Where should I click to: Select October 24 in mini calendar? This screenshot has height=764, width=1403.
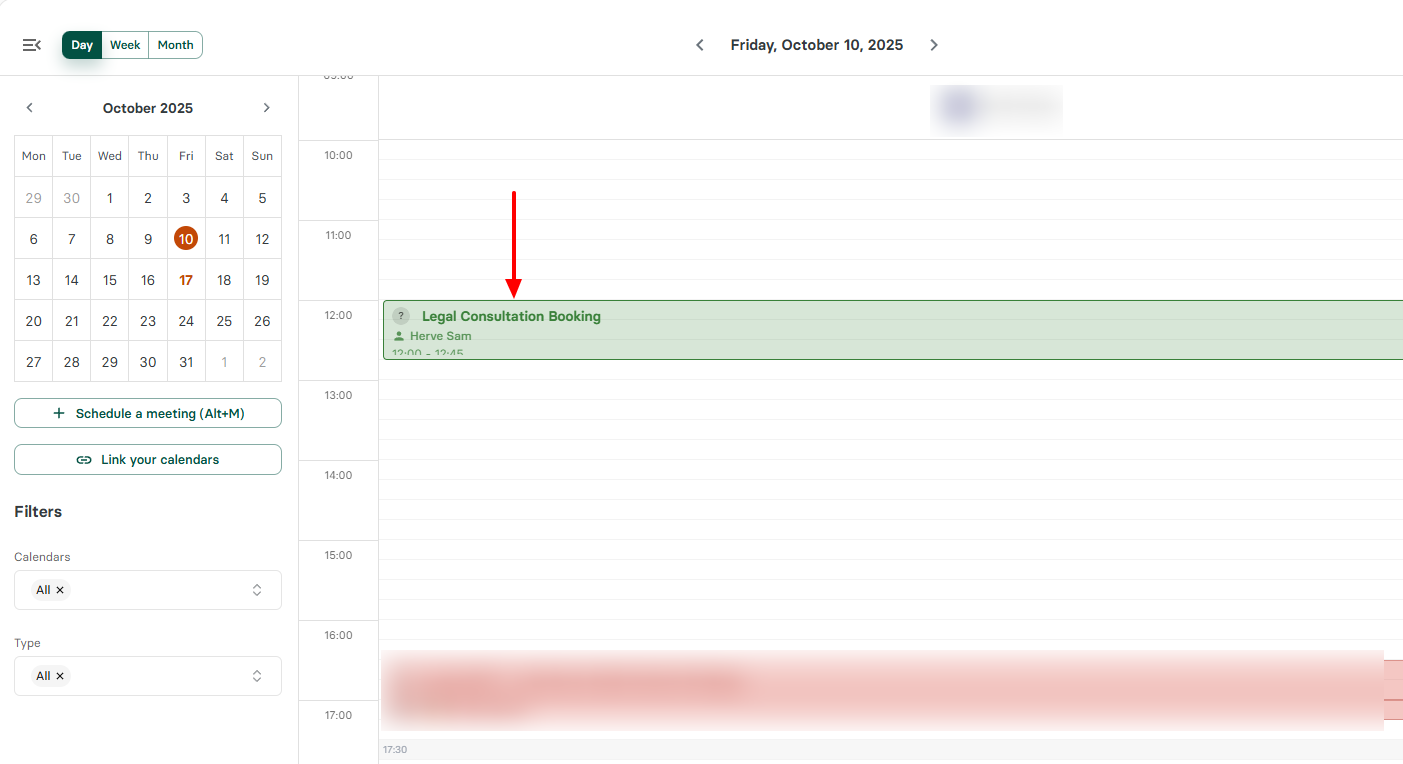186,321
